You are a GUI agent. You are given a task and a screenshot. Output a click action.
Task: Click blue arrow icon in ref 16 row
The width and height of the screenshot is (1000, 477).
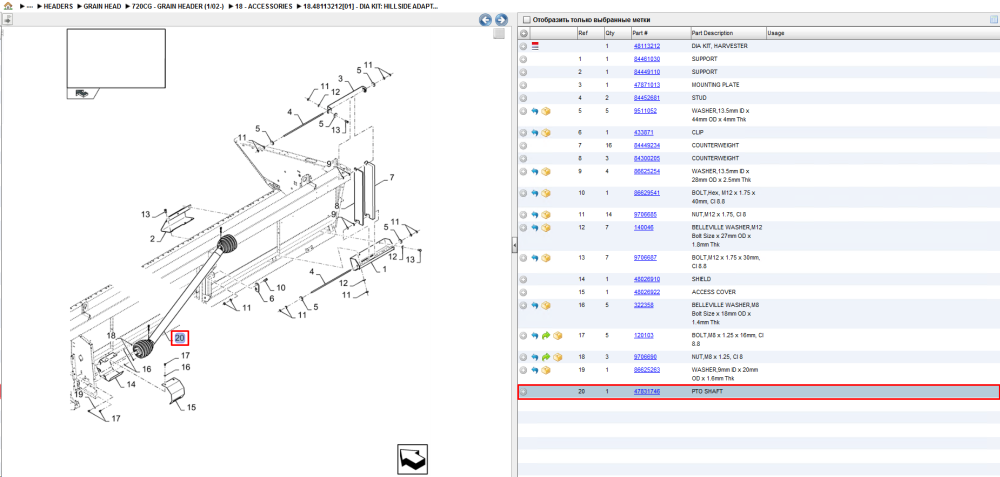535,305
